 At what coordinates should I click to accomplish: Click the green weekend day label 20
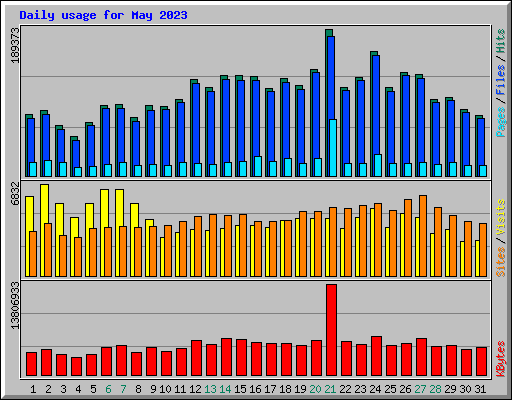pos(315,389)
